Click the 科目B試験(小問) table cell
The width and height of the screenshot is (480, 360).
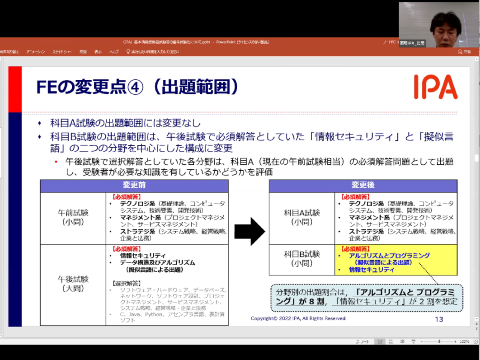point(302,260)
